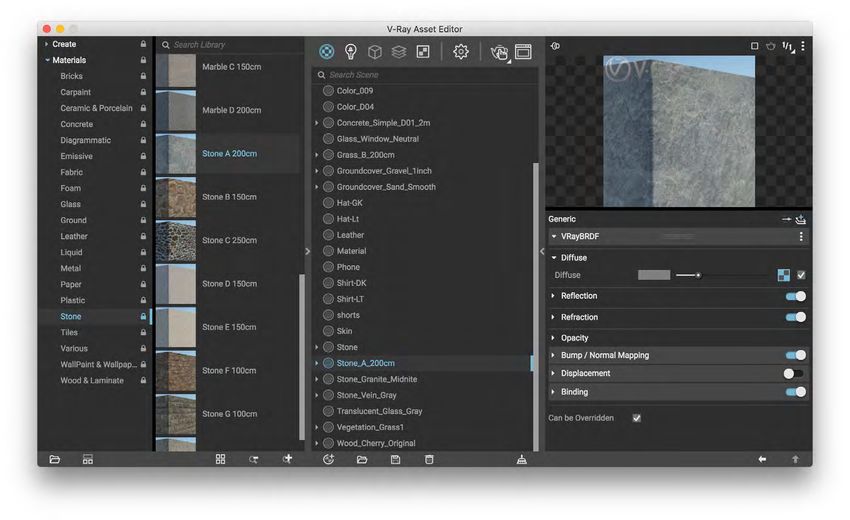Toggle the Reflection switch
The width and height of the screenshot is (850, 520).
click(796, 296)
